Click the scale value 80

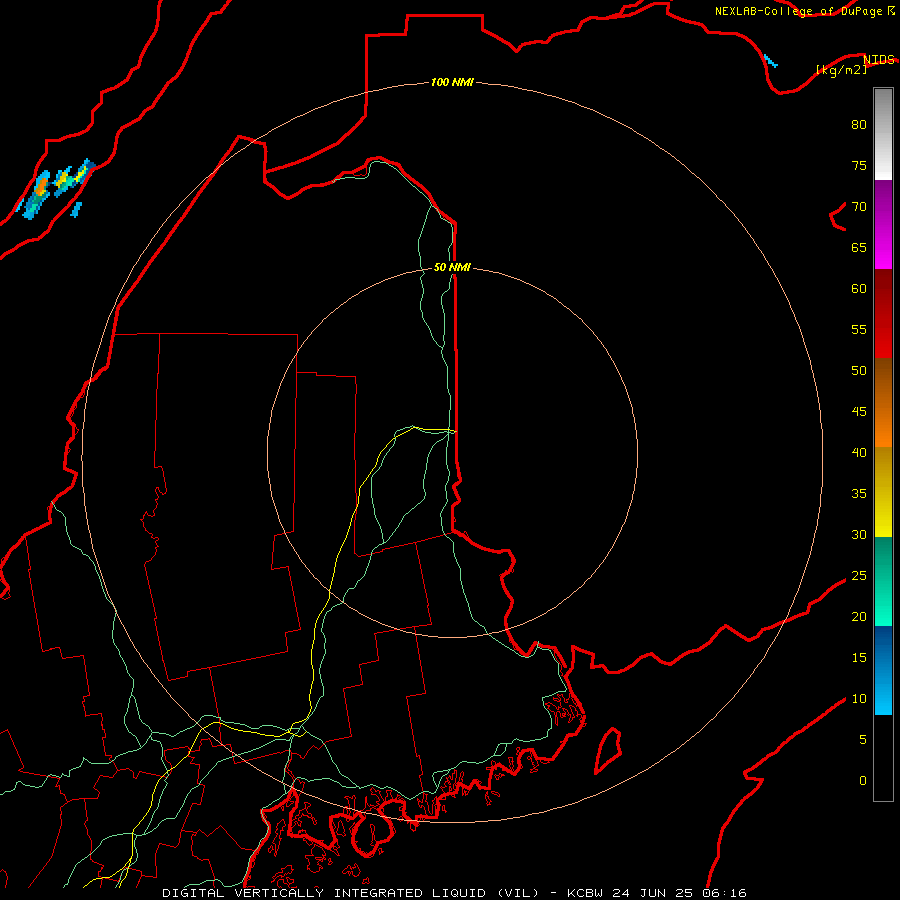click(x=859, y=125)
